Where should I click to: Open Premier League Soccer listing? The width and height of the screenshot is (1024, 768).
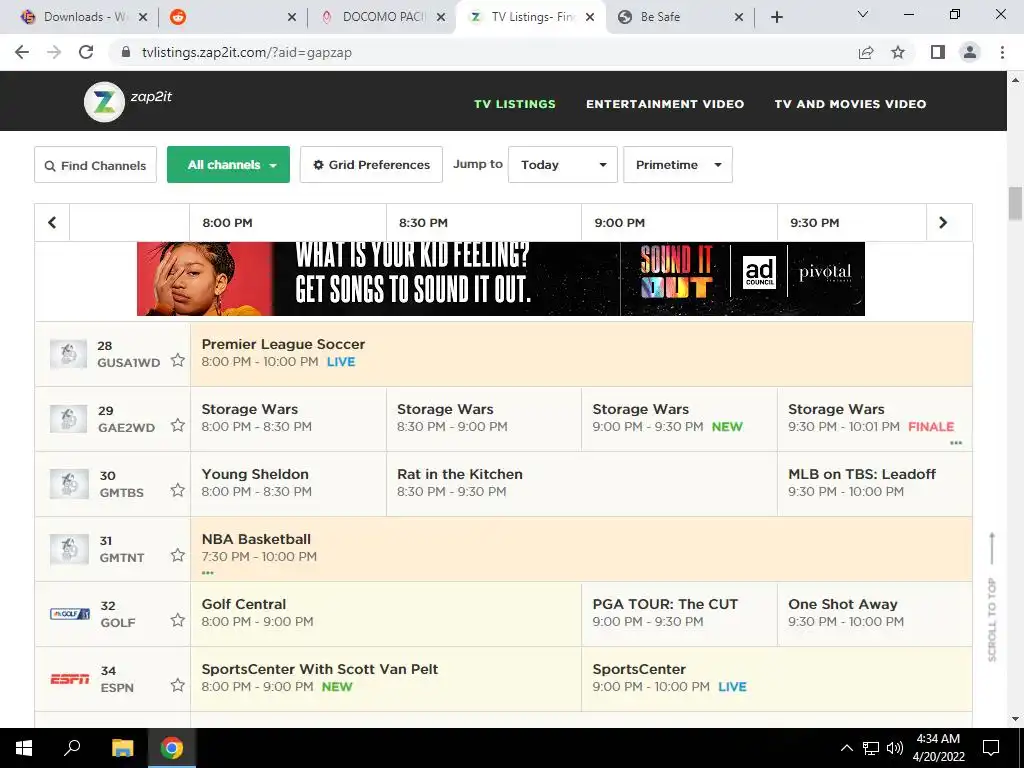(x=581, y=354)
